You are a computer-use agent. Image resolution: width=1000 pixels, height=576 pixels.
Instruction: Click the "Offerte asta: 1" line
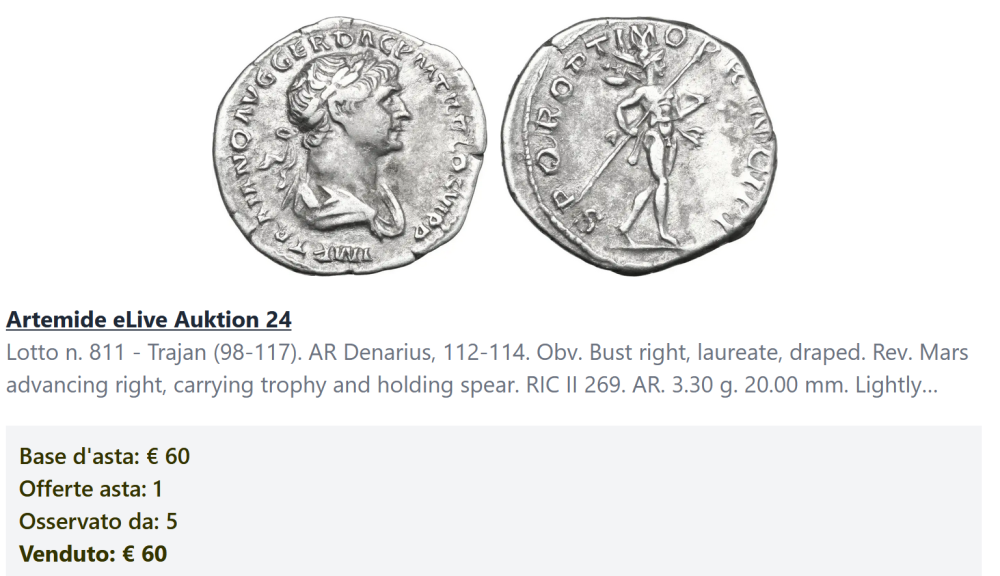(91, 489)
